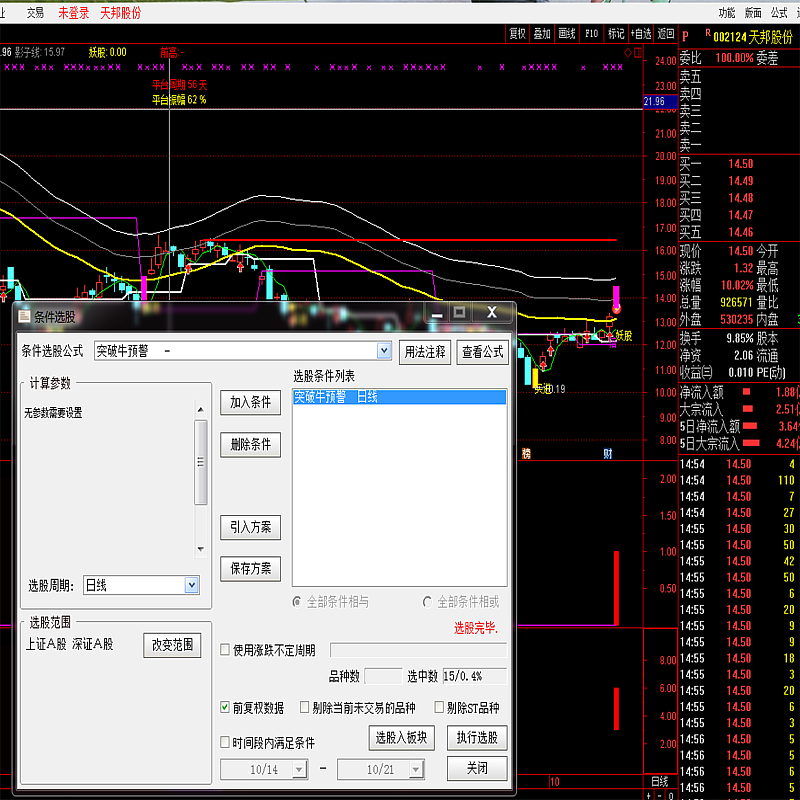The width and height of the screenshot is (800, 800).
Task: Open the 叠加 overlay tool
Action: click(x=542, y=33)
